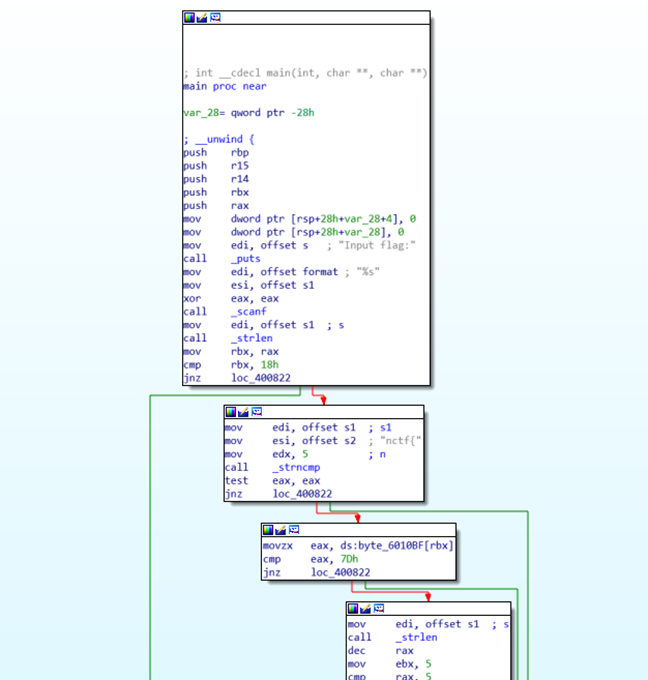Click 'call _scanf' instruction

pyautogui.click(x=225, y=311)
